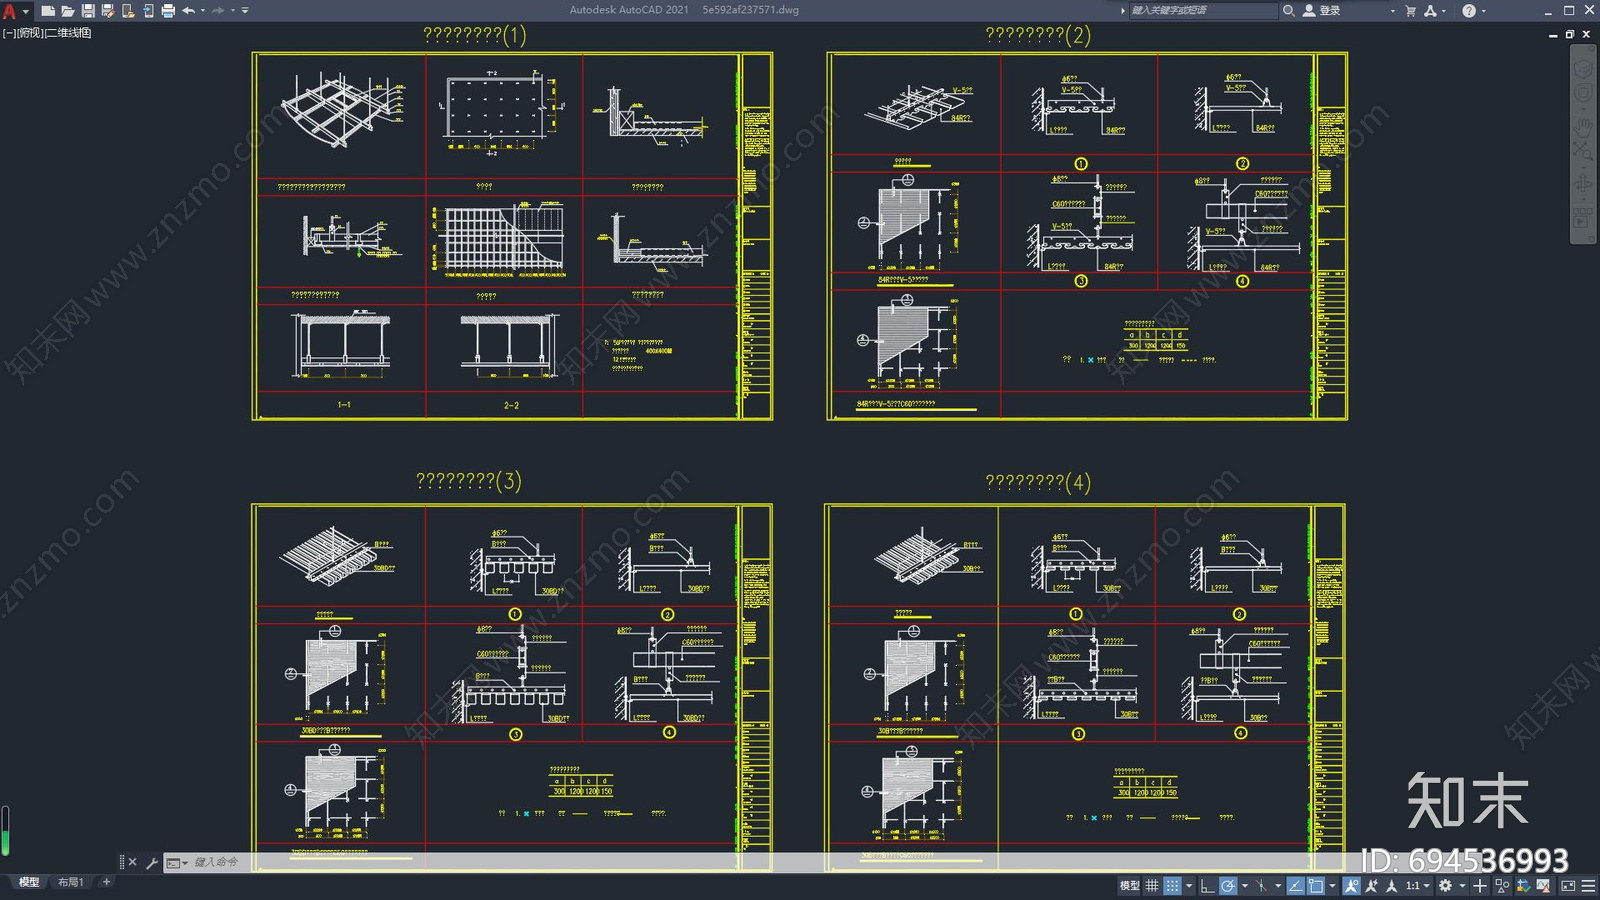Image resolution: width=1600 pixels, height=900 pixels.
Task: Toggle polar tracking in status bar
Action: point(1227,885)
